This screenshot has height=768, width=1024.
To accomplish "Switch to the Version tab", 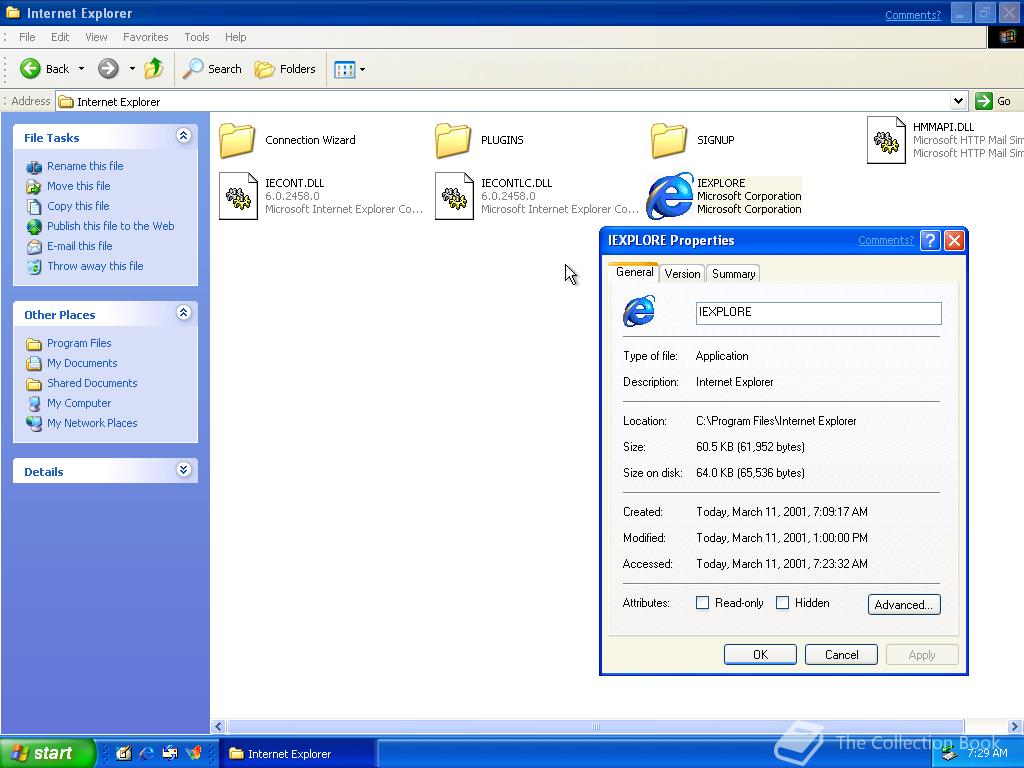I will (x=682, y=274).
